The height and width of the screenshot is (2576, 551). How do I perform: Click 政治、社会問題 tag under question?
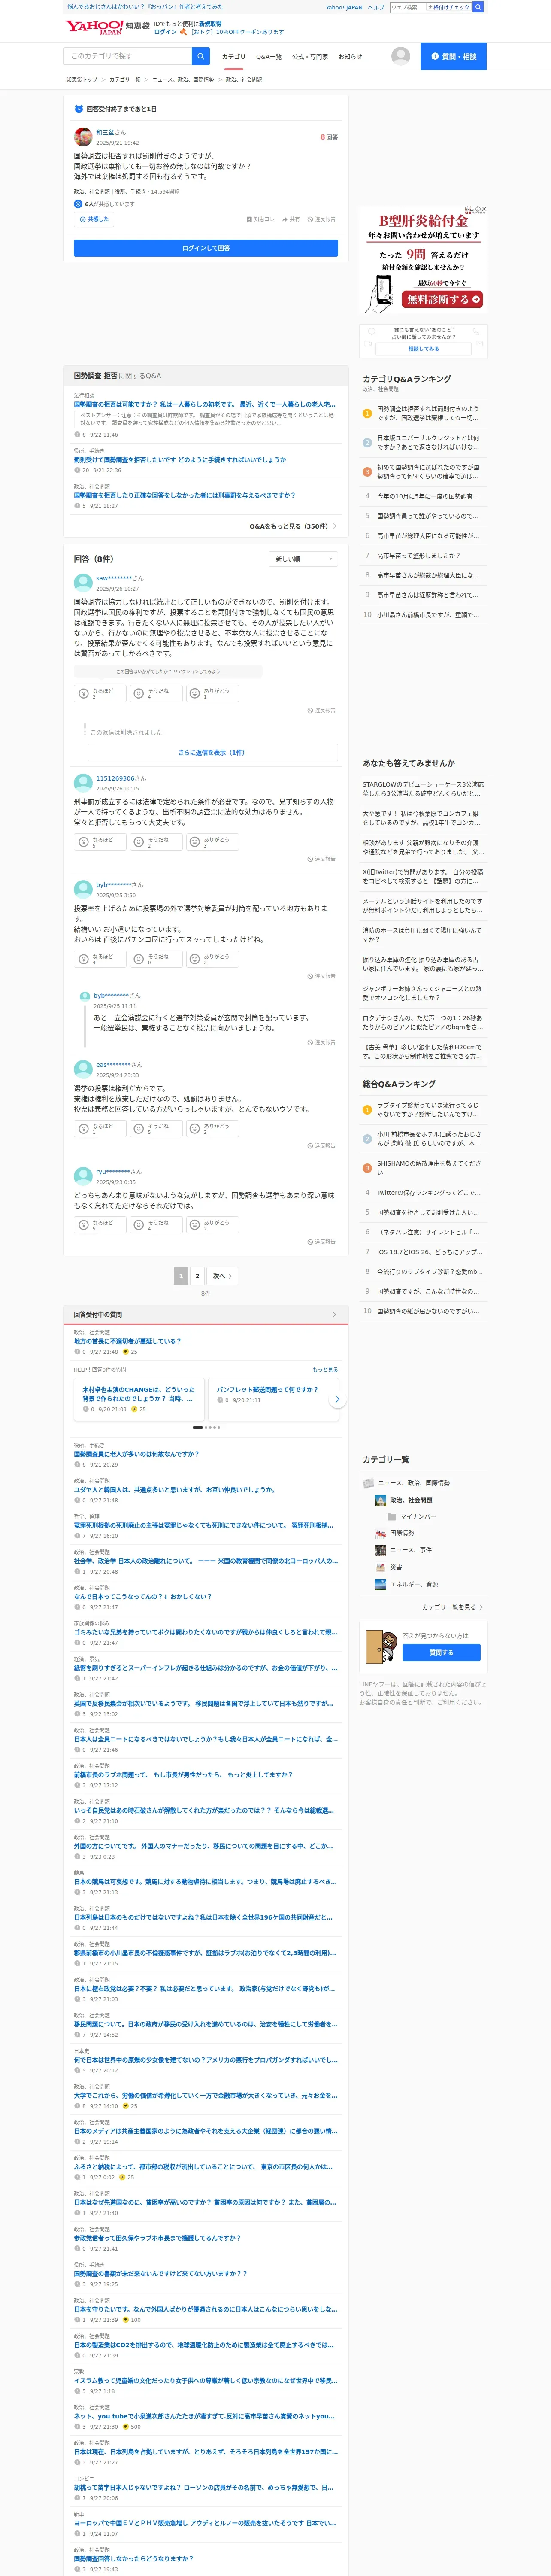(92, 192)
